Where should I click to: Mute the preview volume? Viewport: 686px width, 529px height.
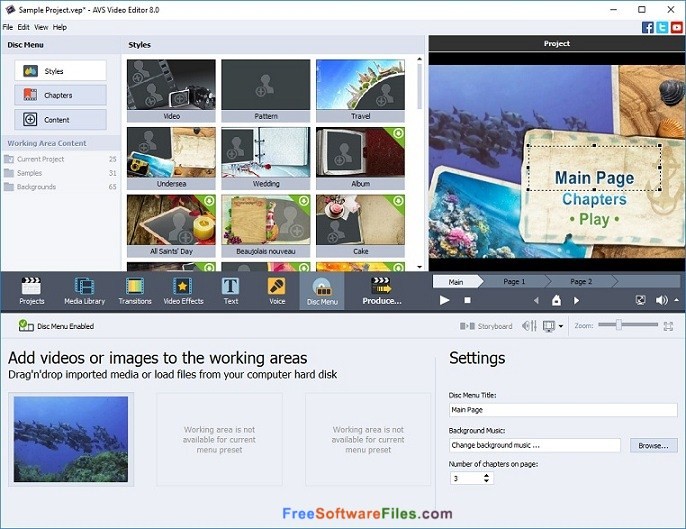661,300
